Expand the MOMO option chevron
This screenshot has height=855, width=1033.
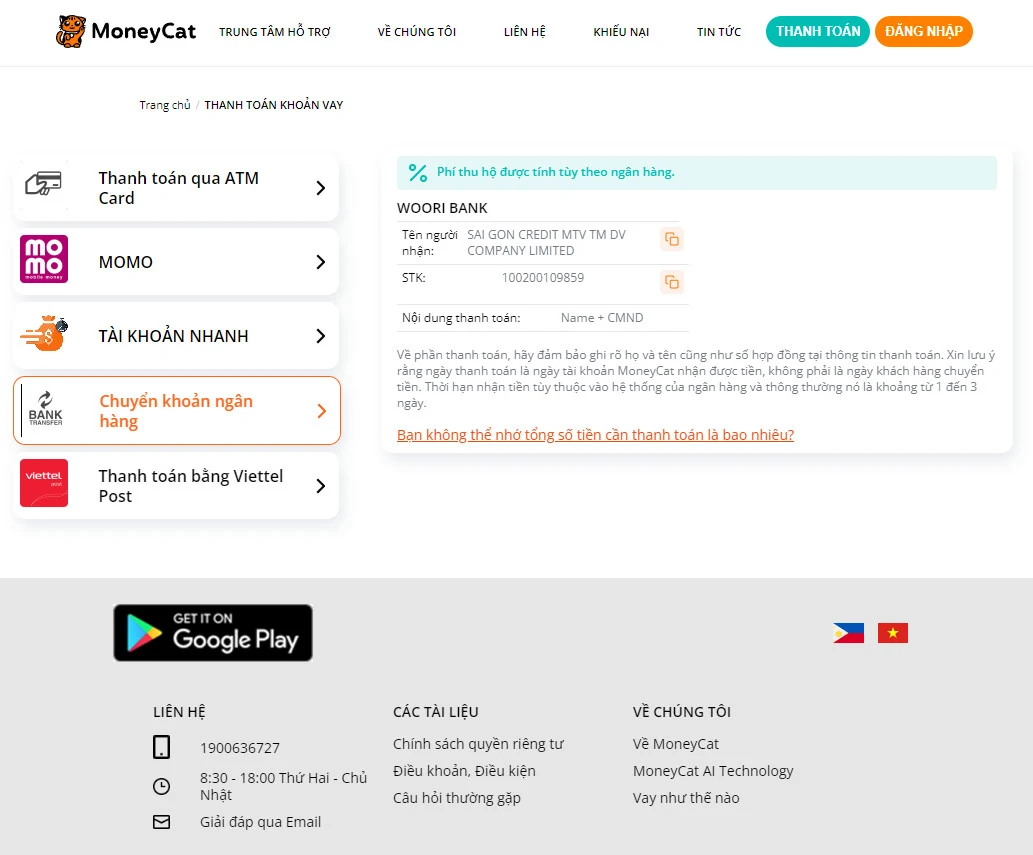(321, 262)
